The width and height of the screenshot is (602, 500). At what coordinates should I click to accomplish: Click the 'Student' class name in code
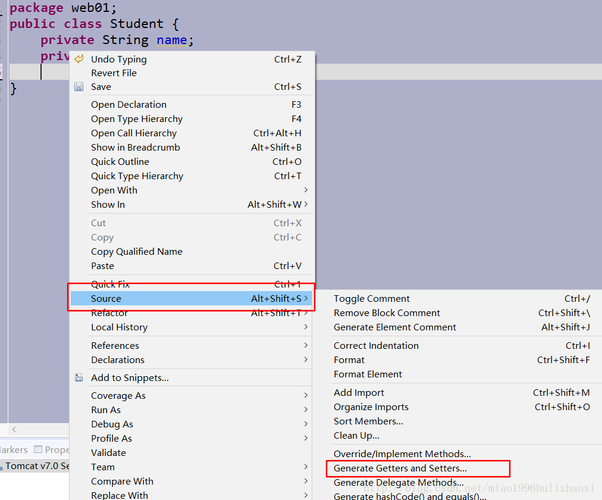(137, 24)
